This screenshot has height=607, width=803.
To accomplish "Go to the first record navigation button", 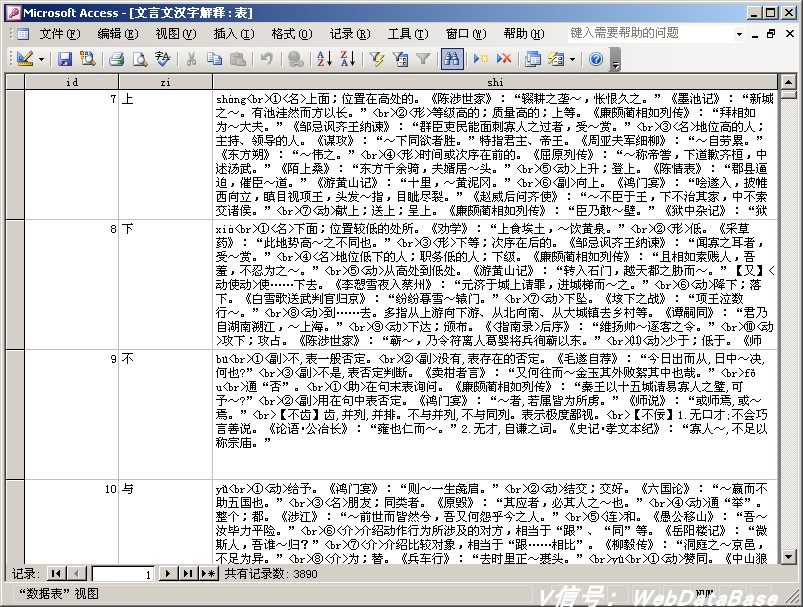I will click(56, 574).
